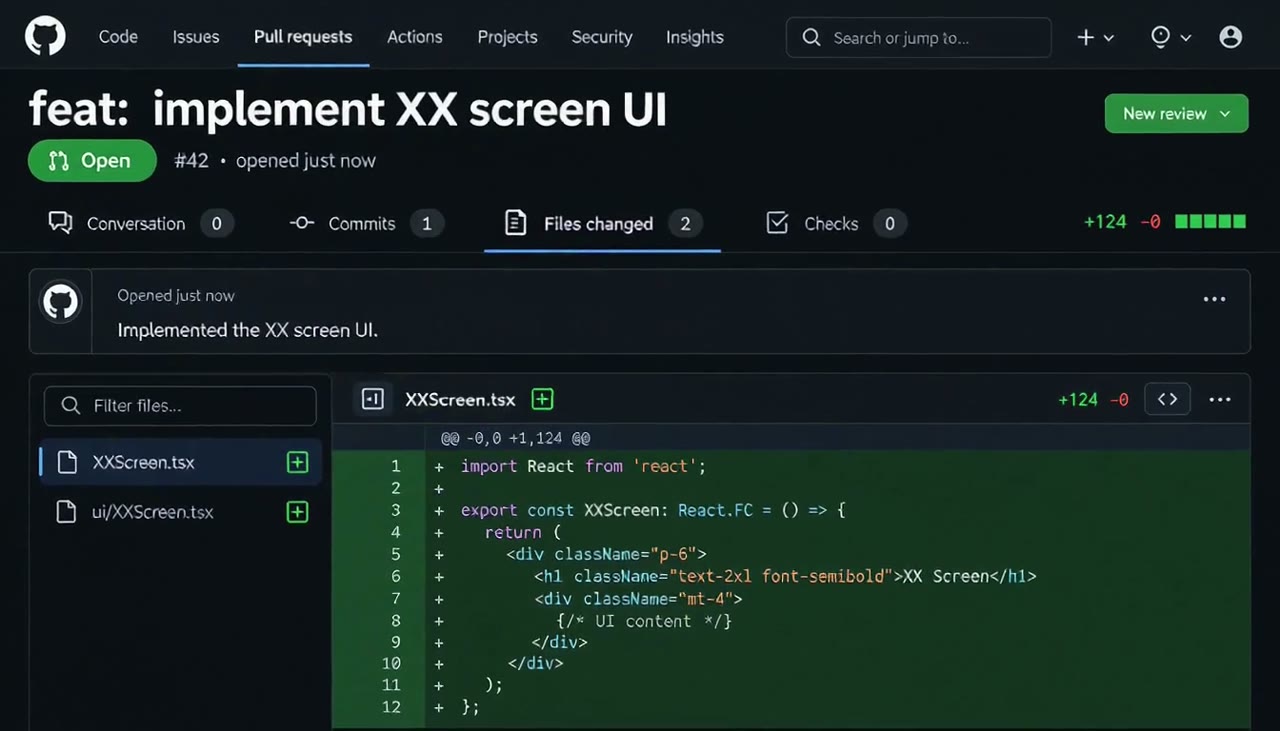Image resolution: width=1280 pixels, height=731 pixels.
Task: Open the issues shortcut dropdown in header
Action: [1171, 37]
